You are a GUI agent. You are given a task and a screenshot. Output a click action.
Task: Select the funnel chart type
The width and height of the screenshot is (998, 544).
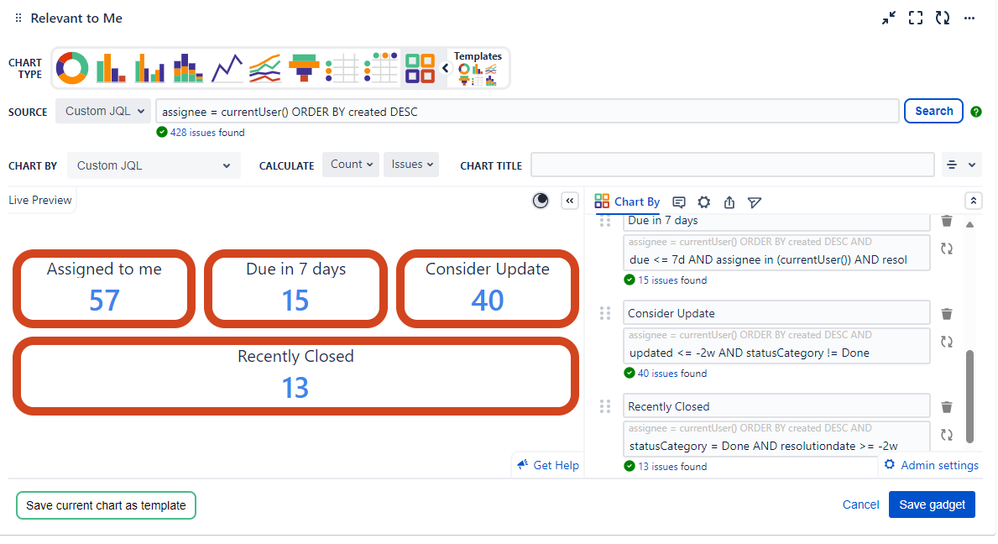click(304, 68)
